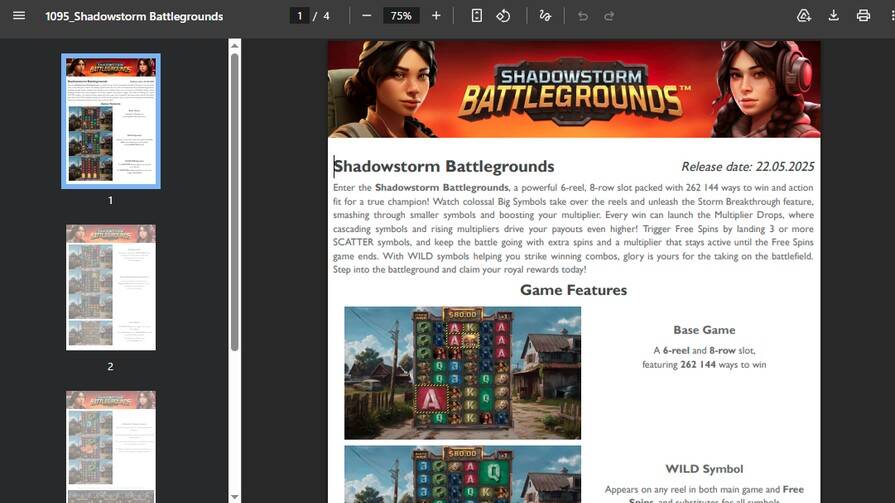
Task: Click the redo arrow icon
Action: 609,16
